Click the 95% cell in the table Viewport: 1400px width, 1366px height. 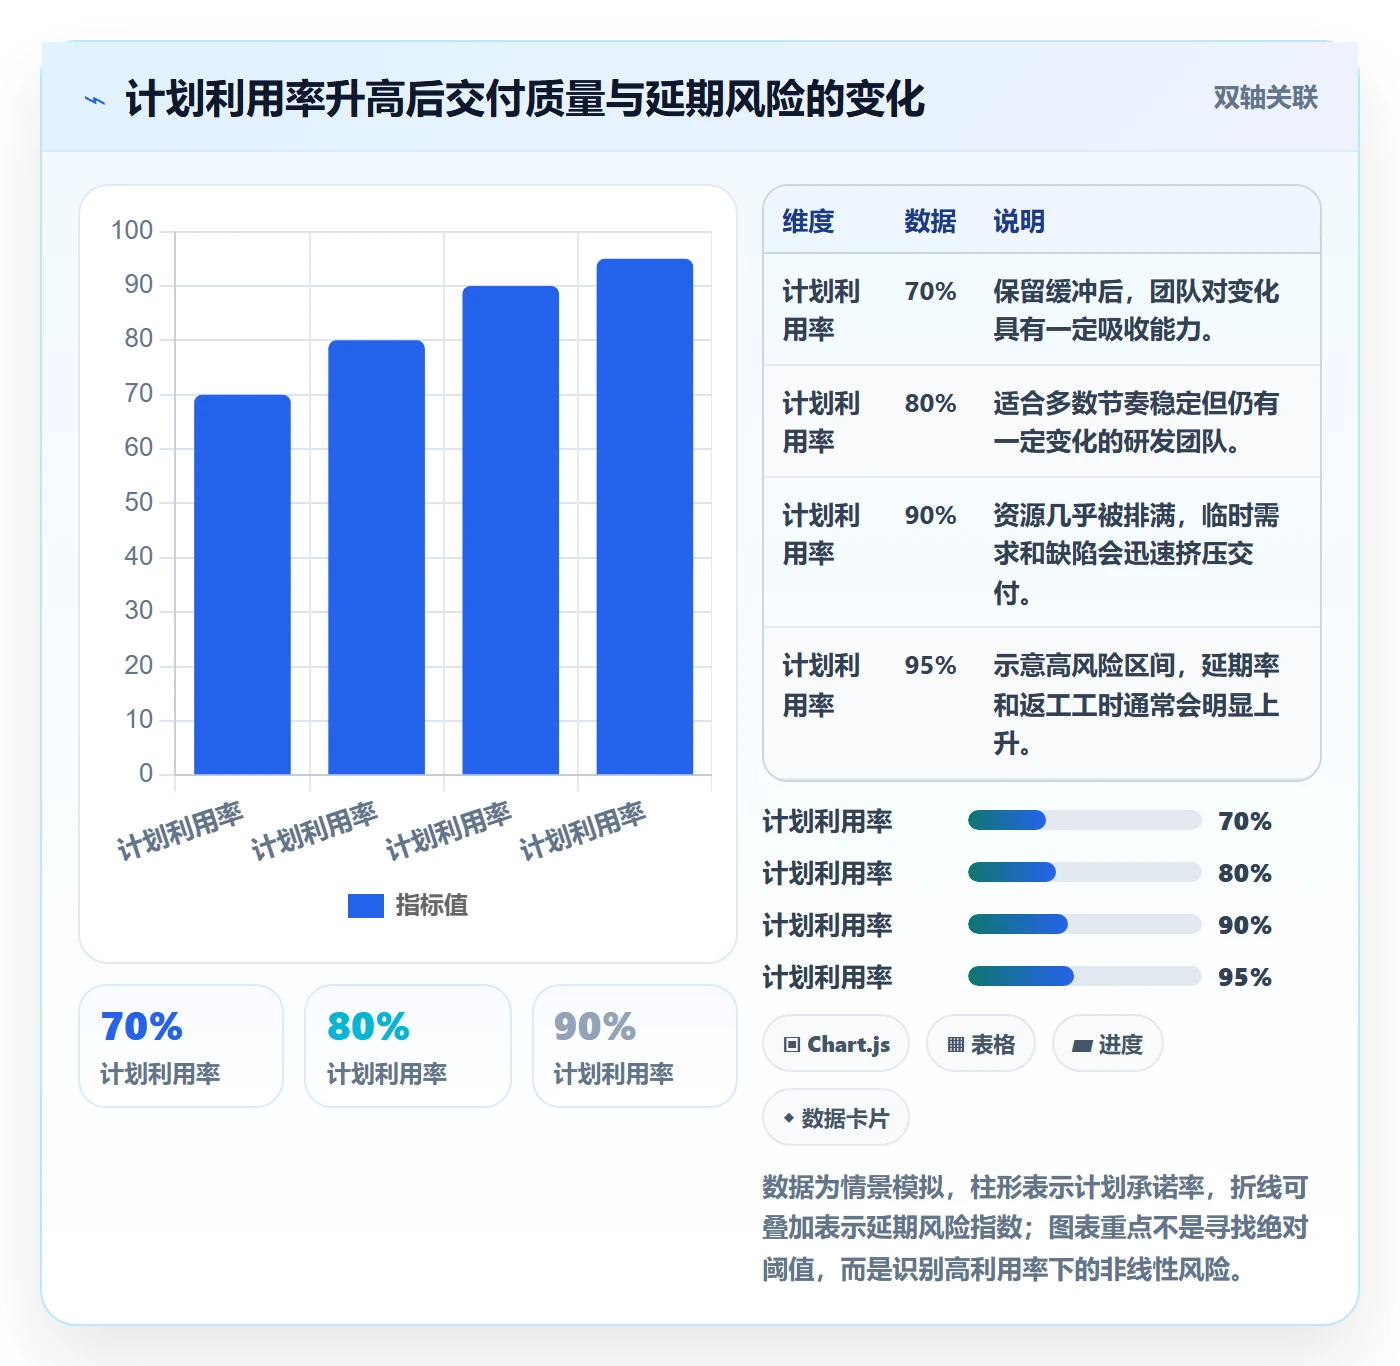[x=930, y=665]
